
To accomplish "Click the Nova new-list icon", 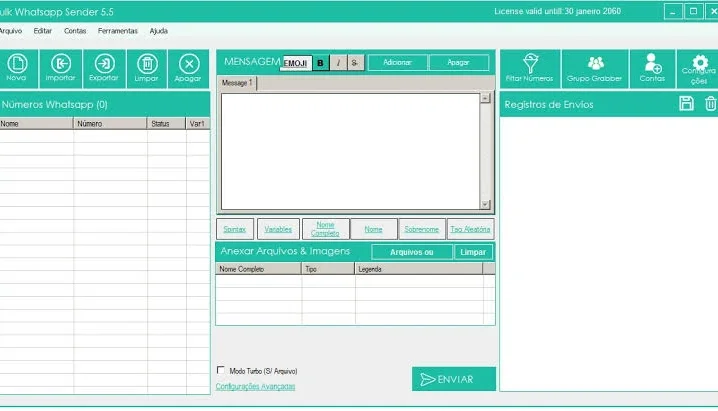I will click(x=18, y=69).
